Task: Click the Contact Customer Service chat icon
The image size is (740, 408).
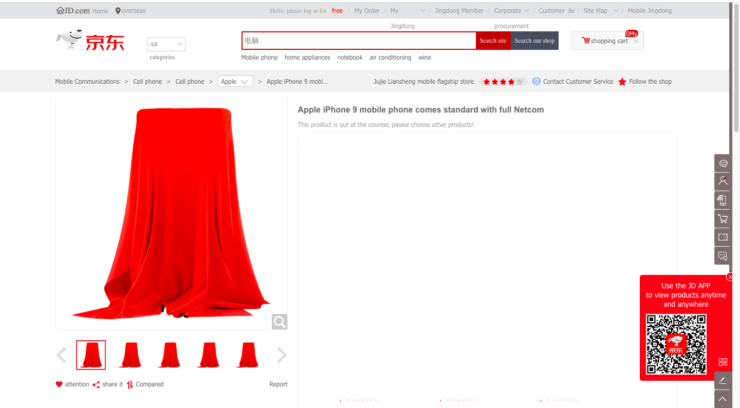Action: (x=536, y=81)
